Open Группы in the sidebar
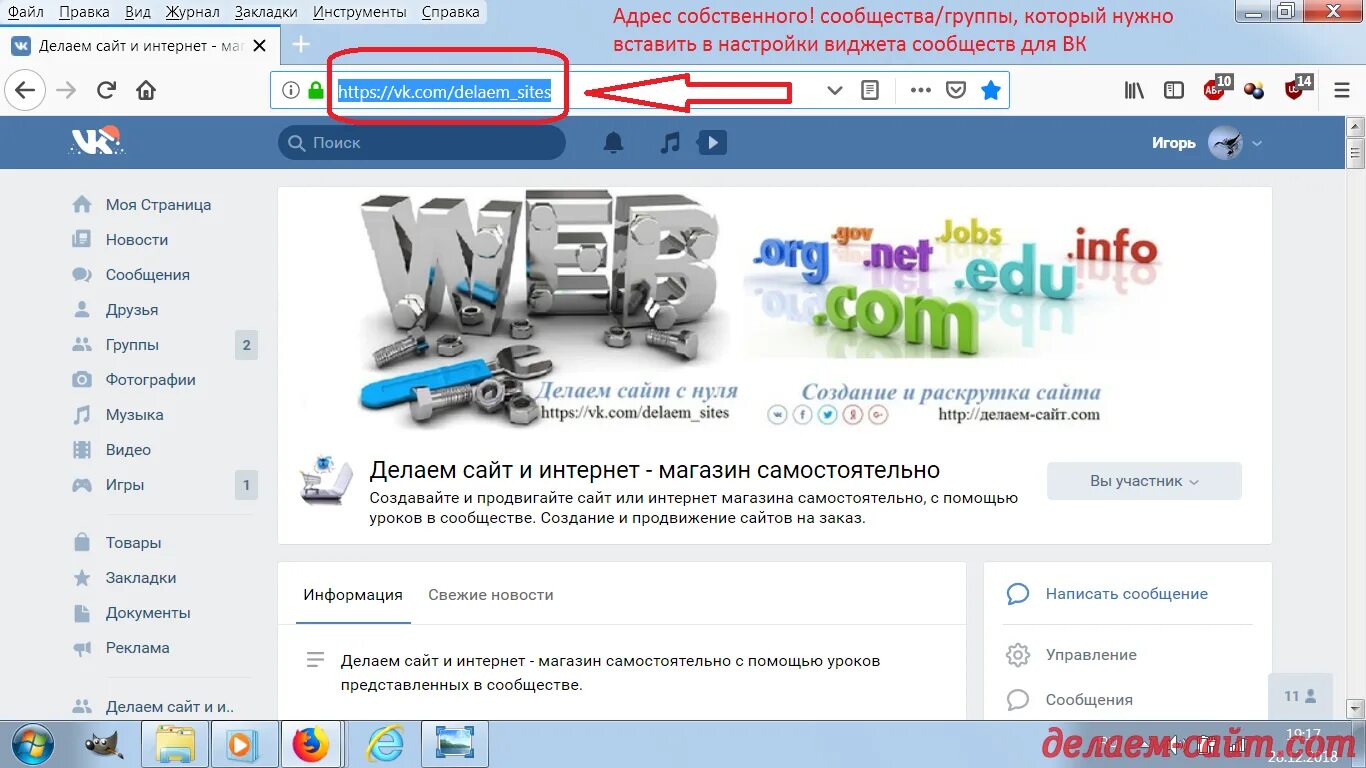The image size is (1366, 768). [x=132, y=344]
